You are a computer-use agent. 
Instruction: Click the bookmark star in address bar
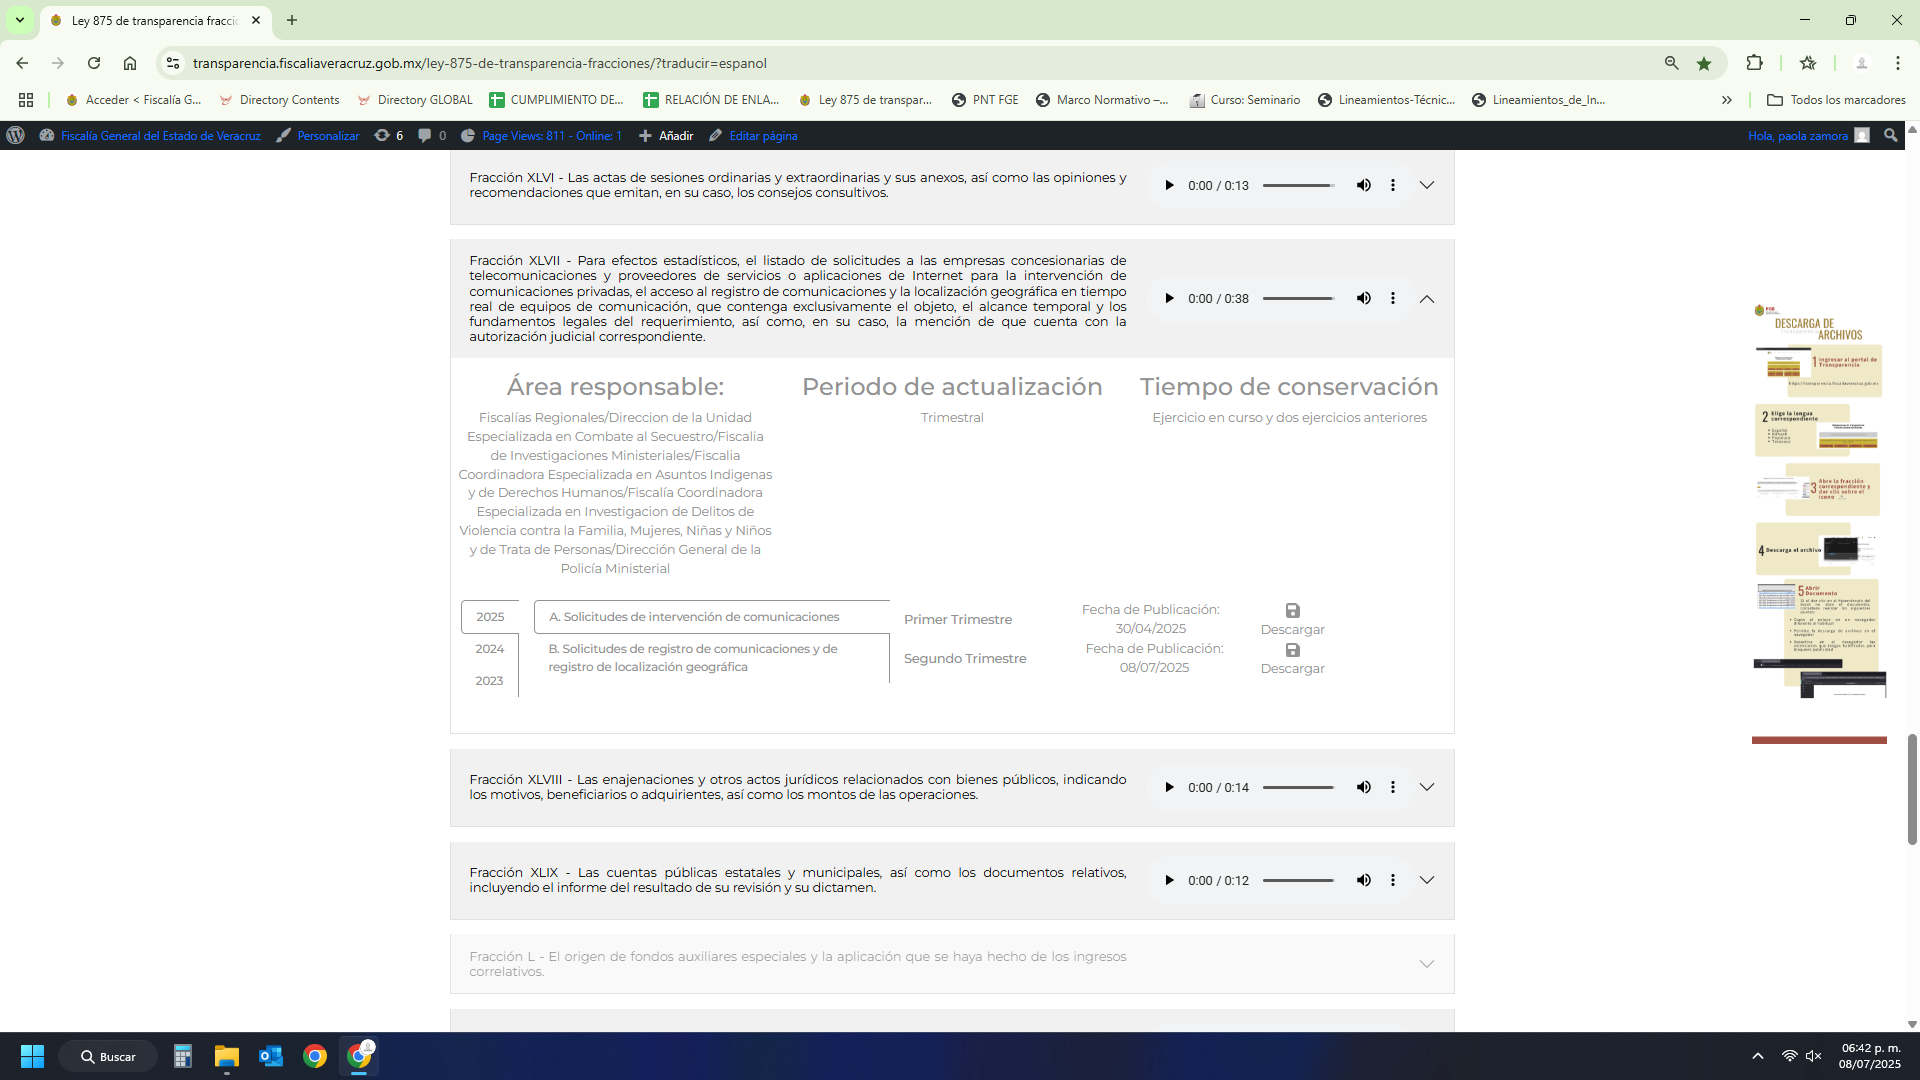pyautogui.click(x=1704, y=63)
